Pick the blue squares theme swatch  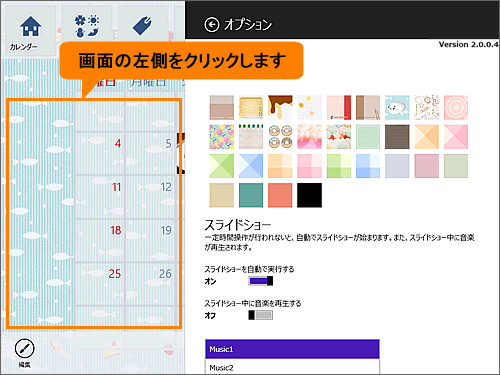[368, 166]
